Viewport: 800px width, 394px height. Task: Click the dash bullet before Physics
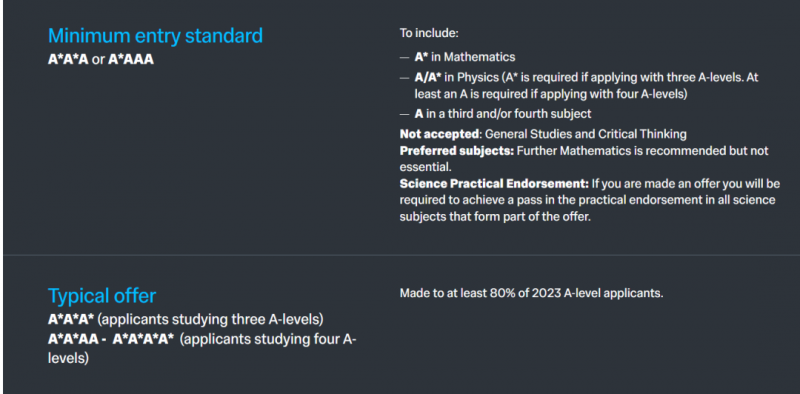pos(404,78)
